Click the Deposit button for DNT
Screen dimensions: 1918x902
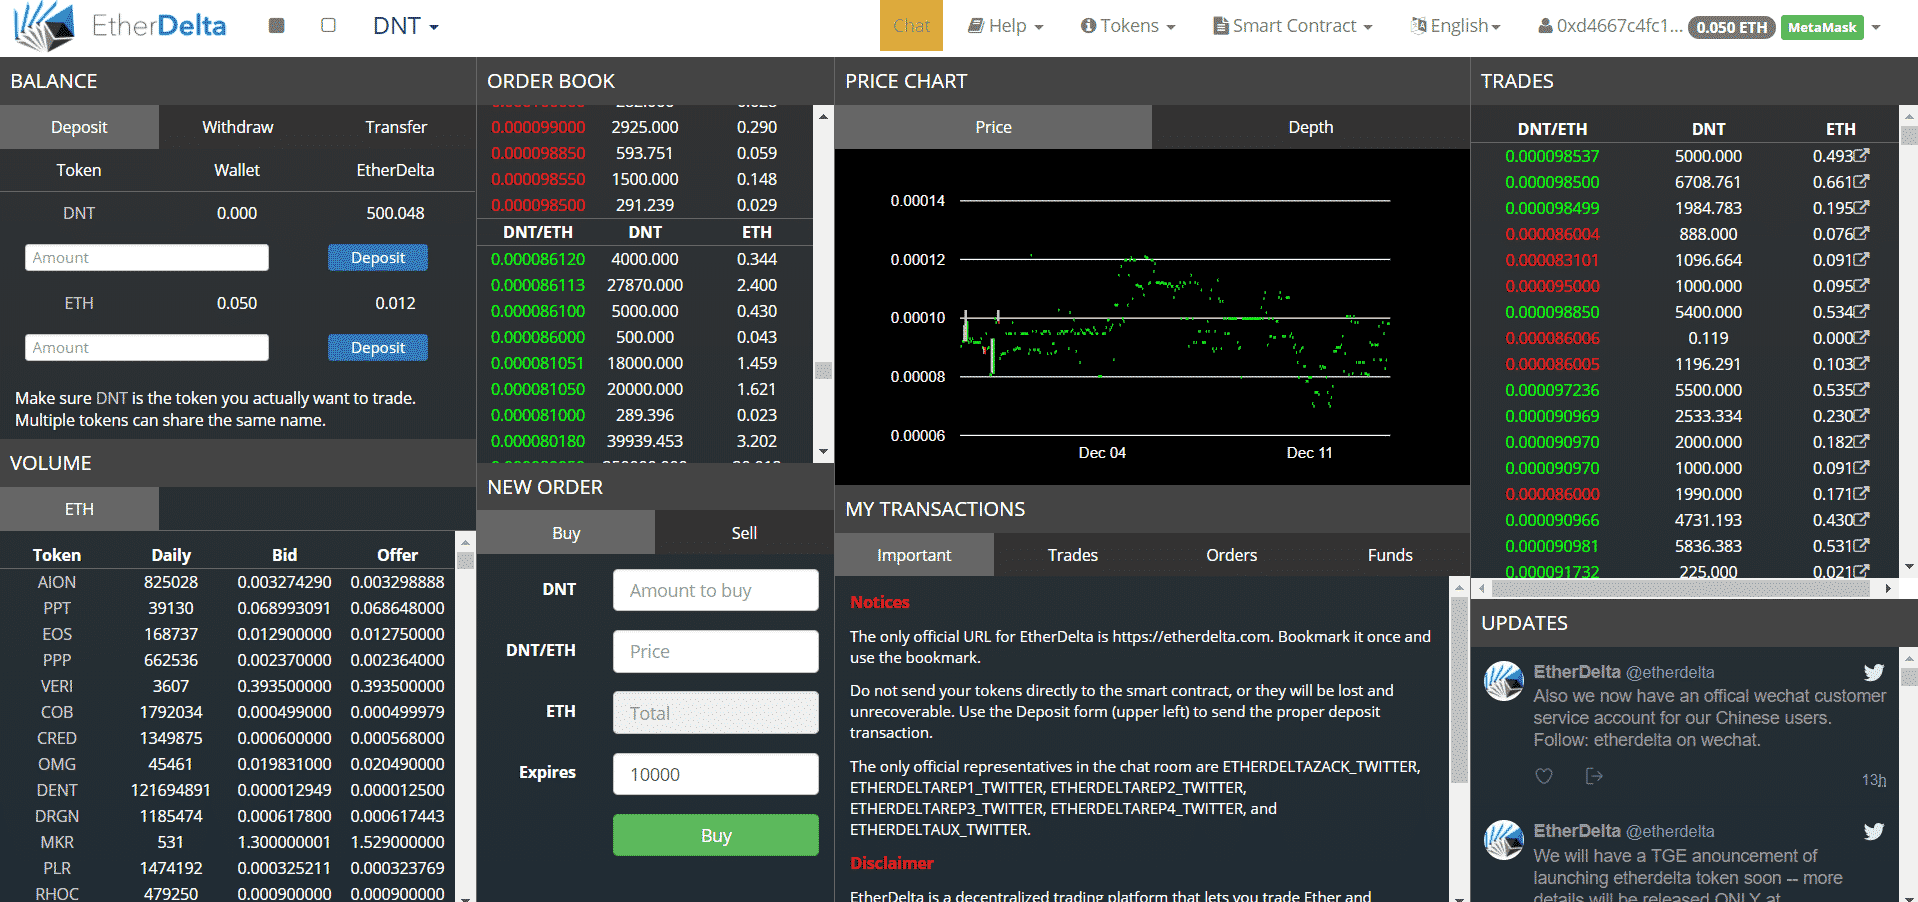[378, 258]
